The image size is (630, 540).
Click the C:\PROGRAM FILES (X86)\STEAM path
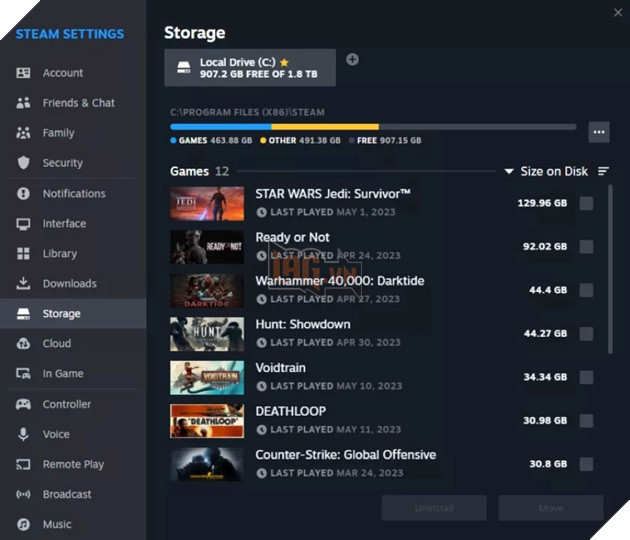coord(247,112)
